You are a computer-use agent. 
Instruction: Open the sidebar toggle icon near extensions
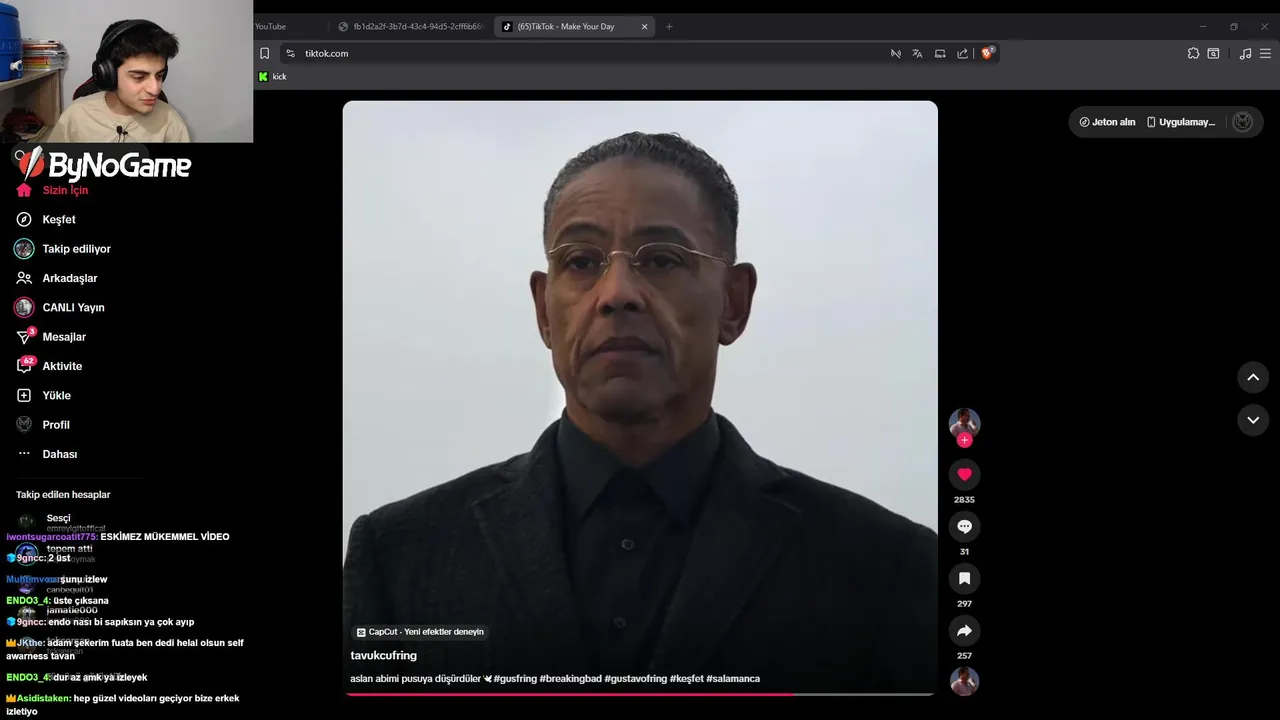pyautogui.click(x=1213, y=53)
